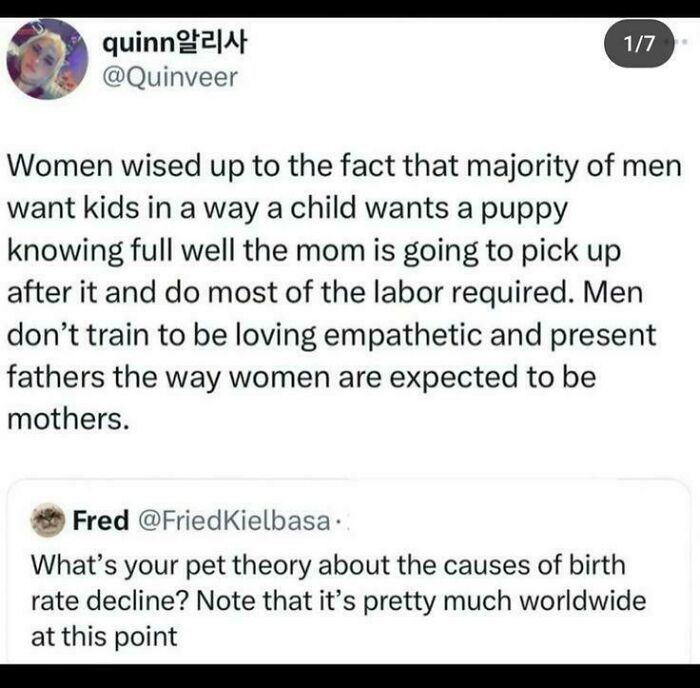Open the more options dots beside 1/7

pyautogui.click(x=683, y=46)
